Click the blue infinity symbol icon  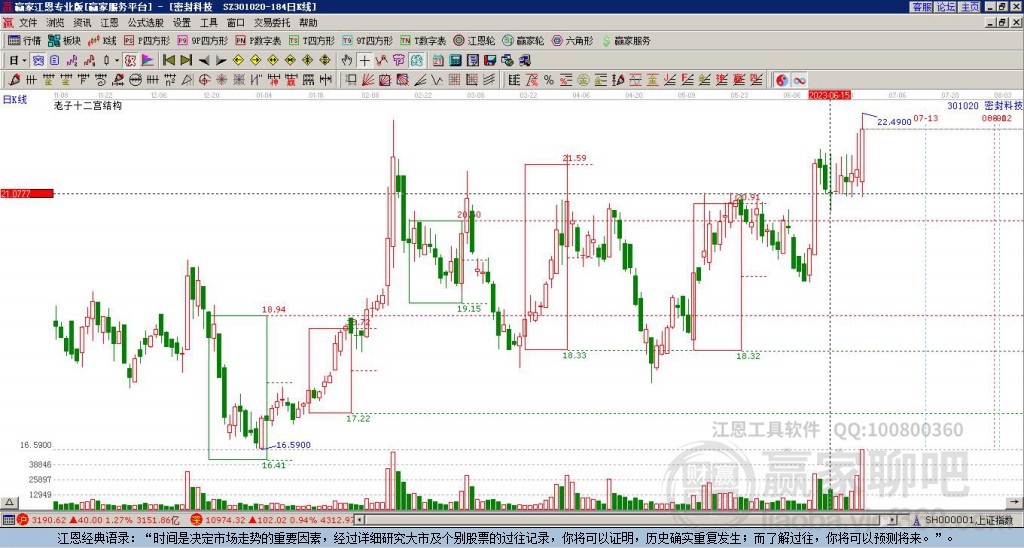point(799,80)
